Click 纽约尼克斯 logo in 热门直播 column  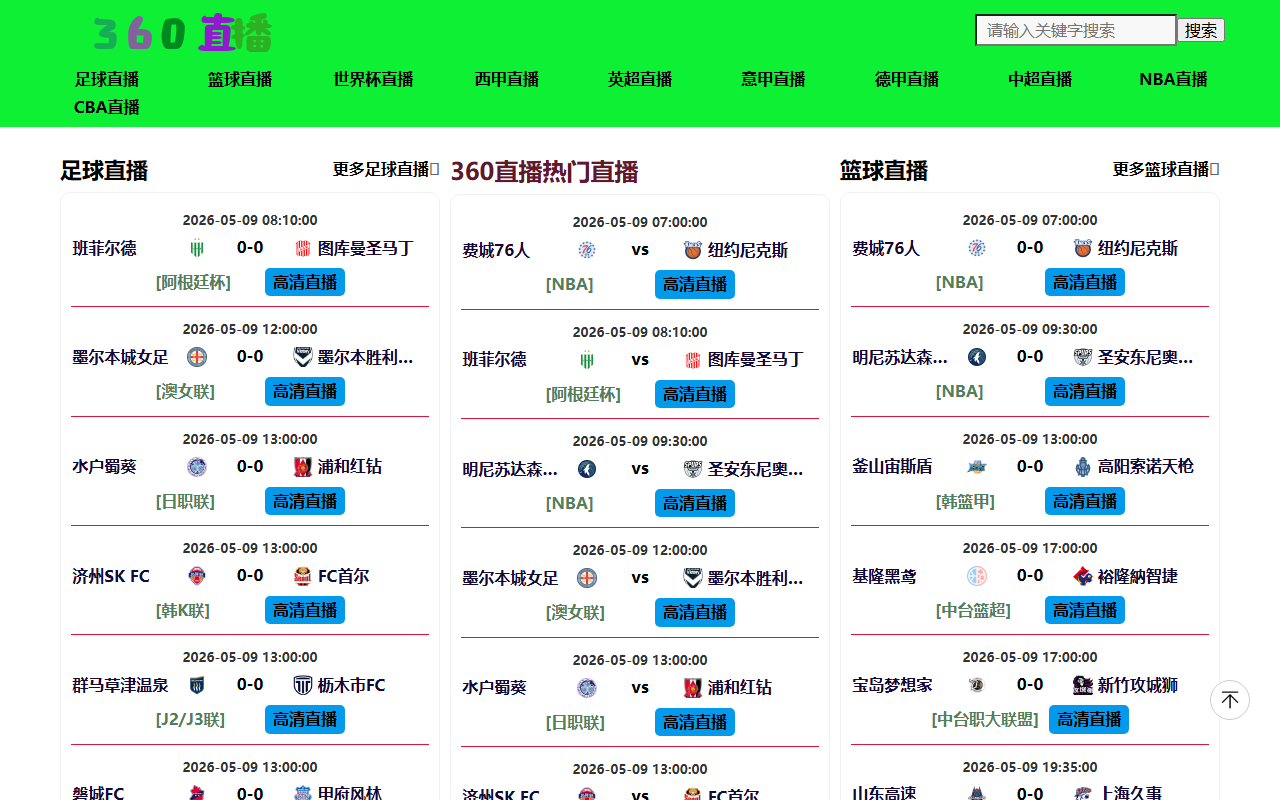coord(693,250)
